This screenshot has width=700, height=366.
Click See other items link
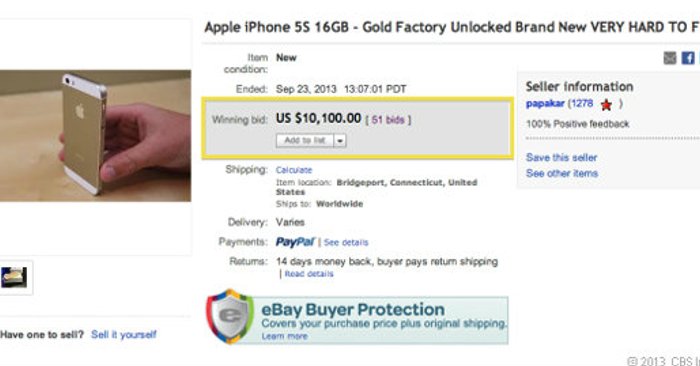562,173
